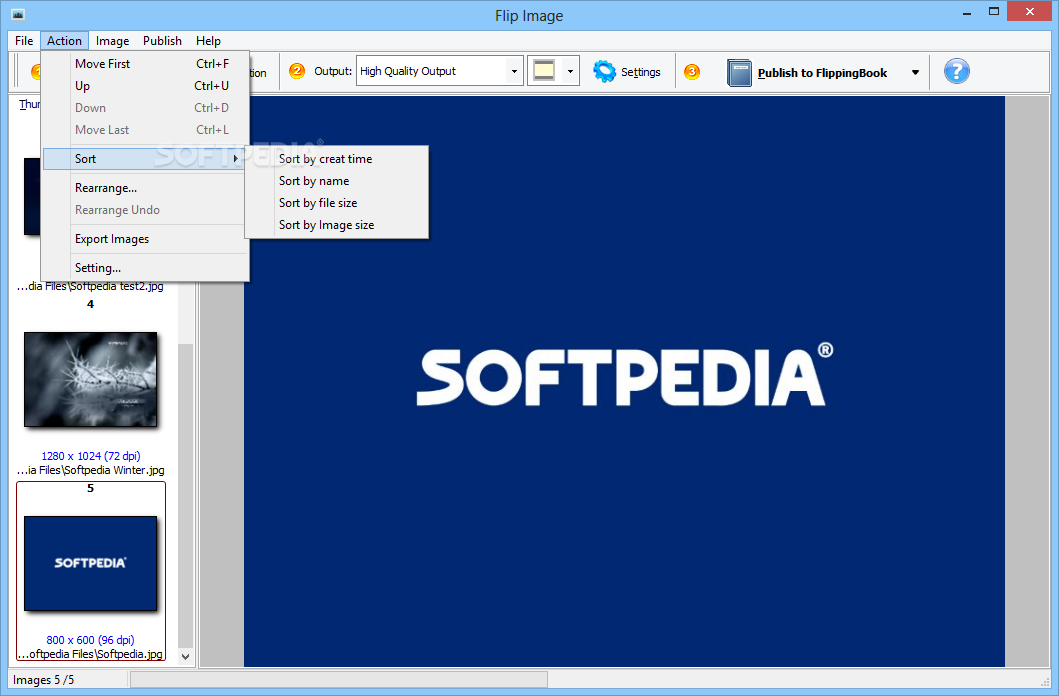Select Export Images menu entry
Viewport: 1059px width, 696px height.
145,239
